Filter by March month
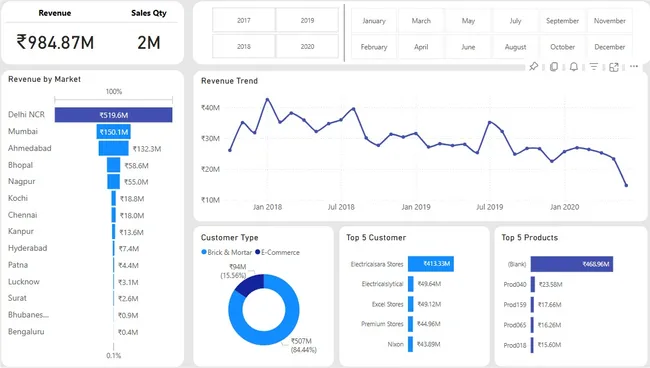This screenshot has height=368, width=650. point(421,21)
